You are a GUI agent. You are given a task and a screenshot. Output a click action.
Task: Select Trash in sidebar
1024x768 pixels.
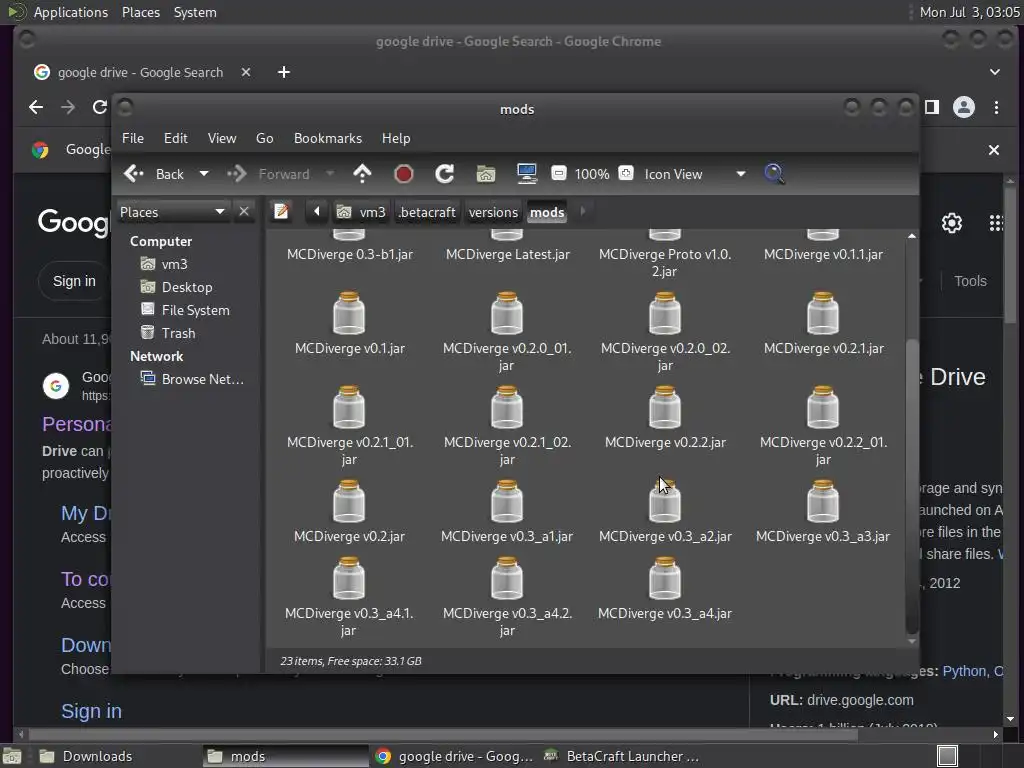pos(168,333)
